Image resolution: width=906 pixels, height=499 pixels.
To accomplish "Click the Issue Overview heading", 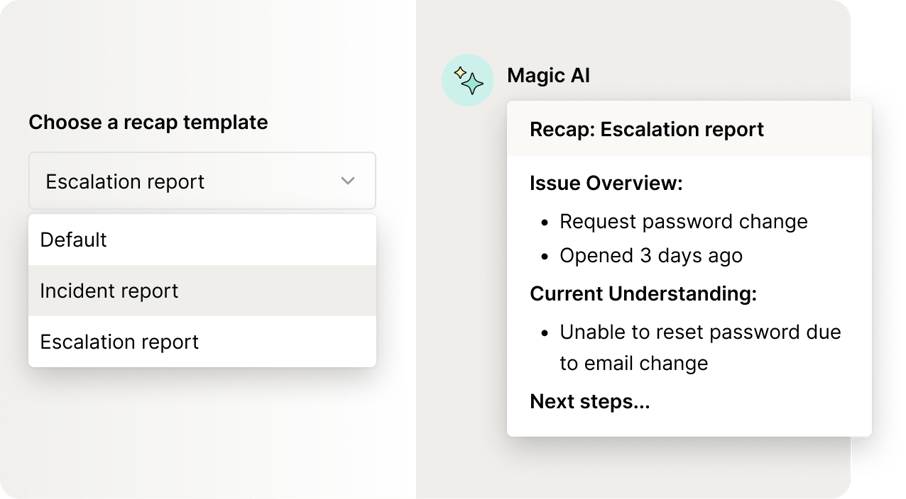I will (606, 183).
